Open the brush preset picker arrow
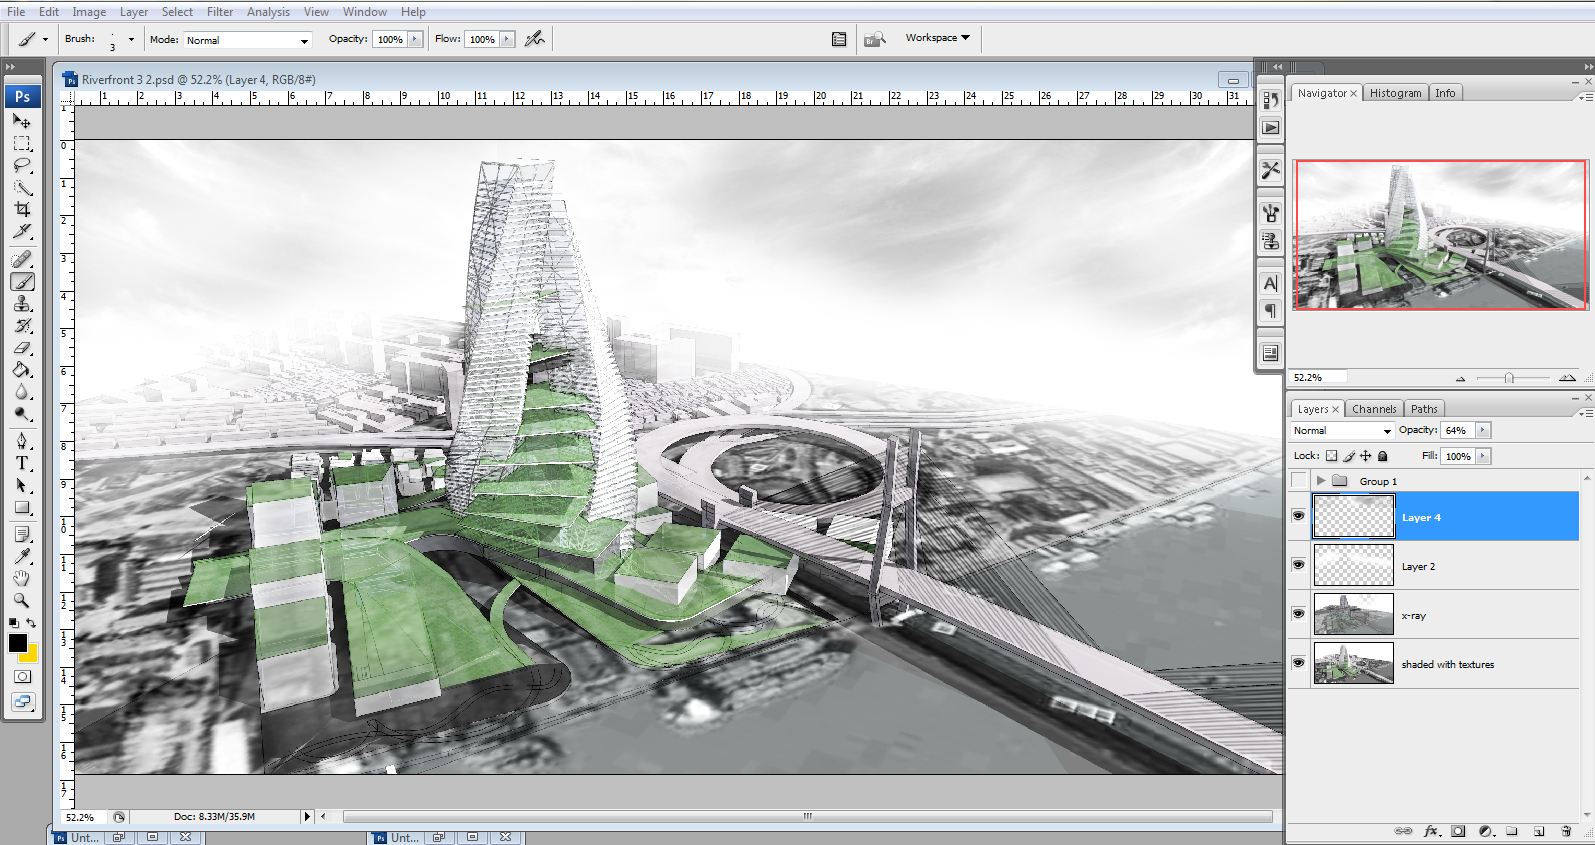1595x845 pixels. 131,40
